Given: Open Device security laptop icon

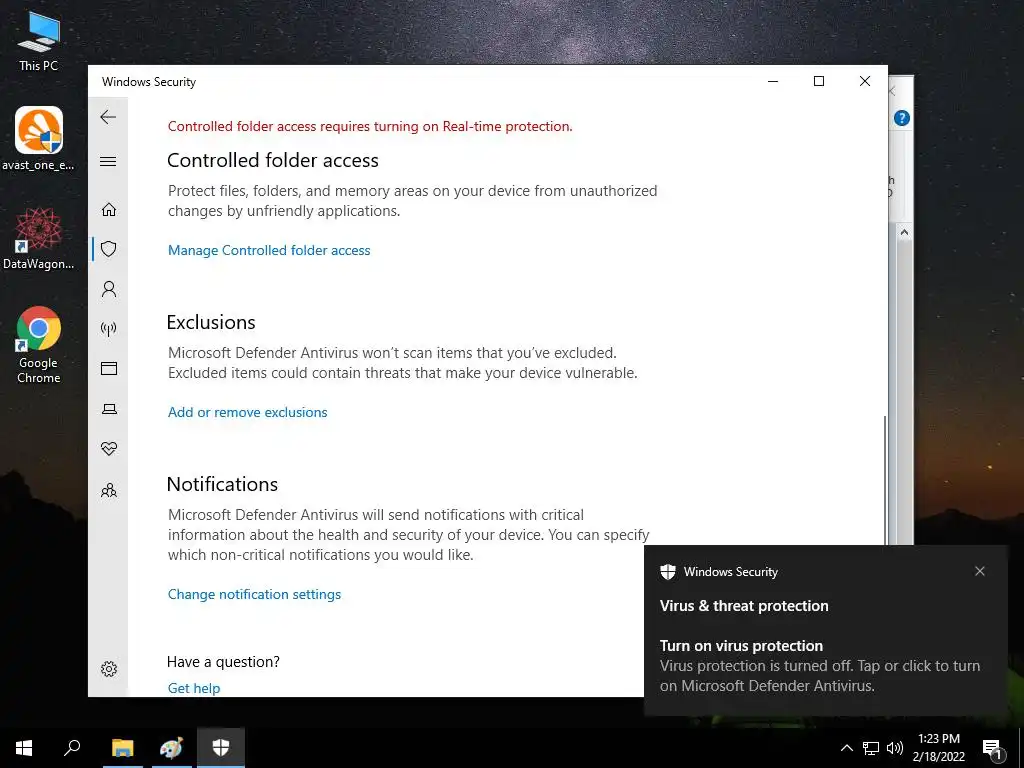Looking at the screenshot, I should pyautogui.click(x=109, y=409).
